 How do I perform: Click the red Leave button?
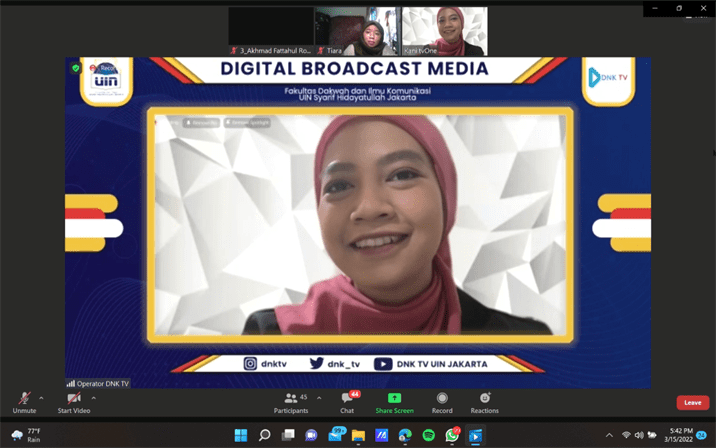pyautogui.click(x=692, y=402)
